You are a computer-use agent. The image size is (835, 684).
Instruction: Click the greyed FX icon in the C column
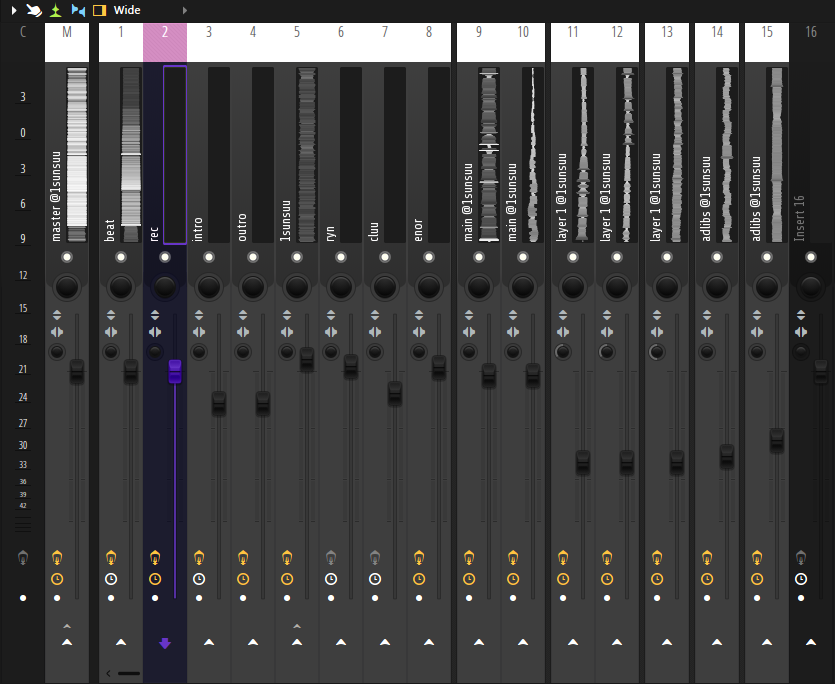(23, 558)
